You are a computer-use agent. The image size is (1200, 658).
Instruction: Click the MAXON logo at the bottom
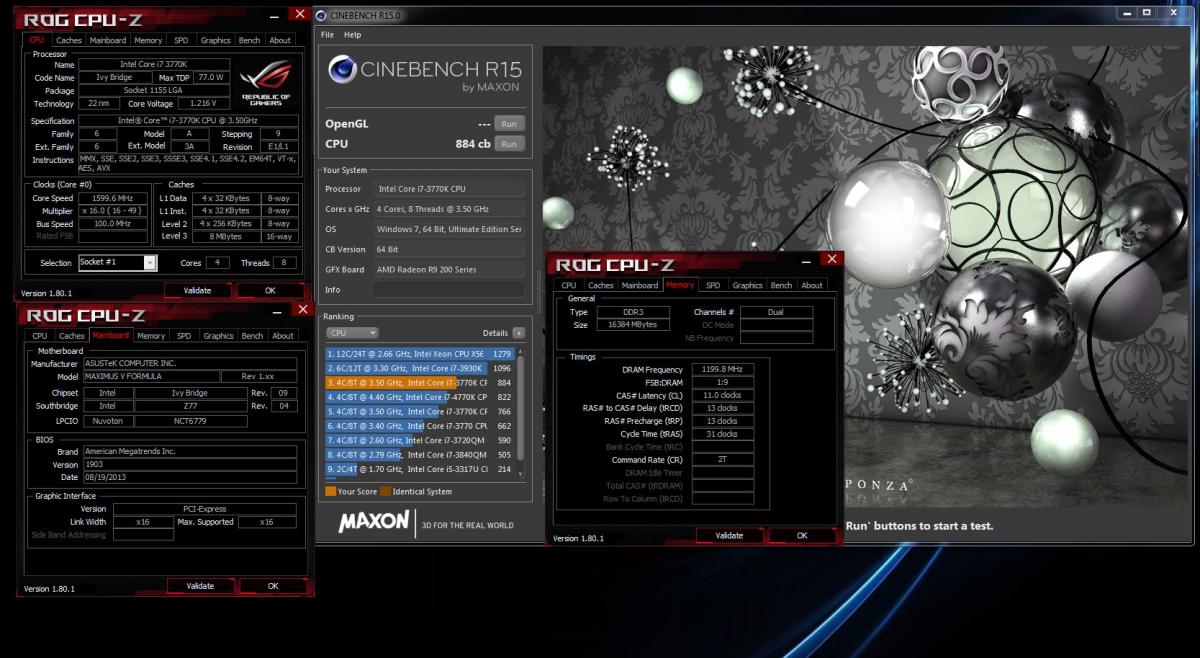pyautogui.click(x=374, y=521)
